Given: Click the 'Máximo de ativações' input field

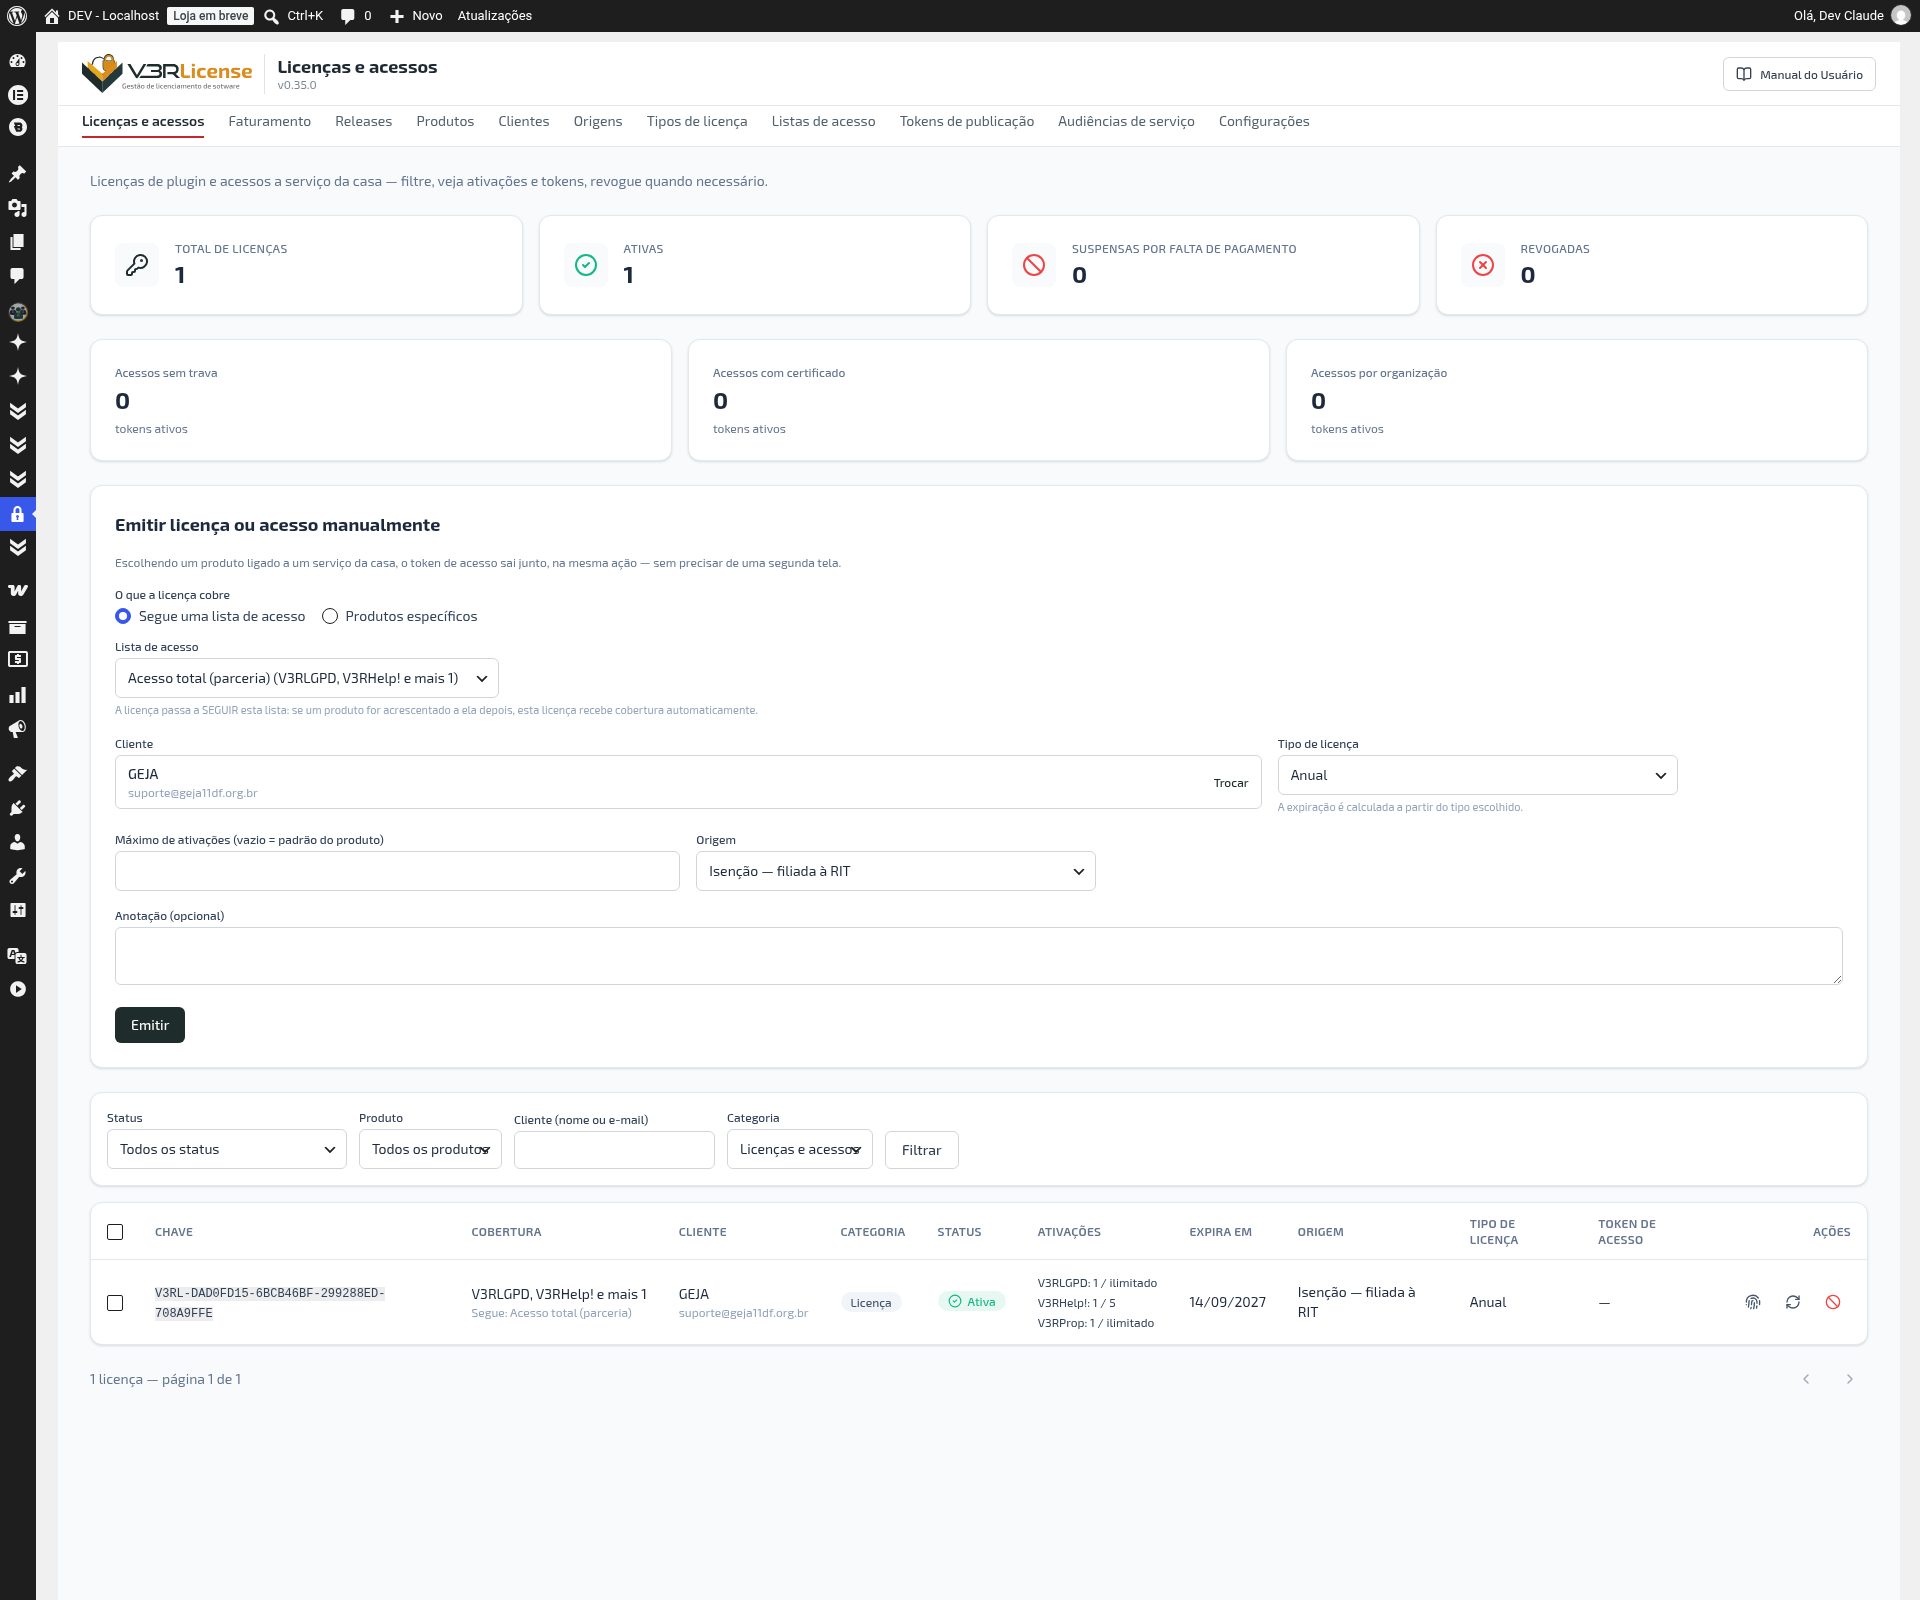Looking at the screenshot, I should [x=397, y=871].
